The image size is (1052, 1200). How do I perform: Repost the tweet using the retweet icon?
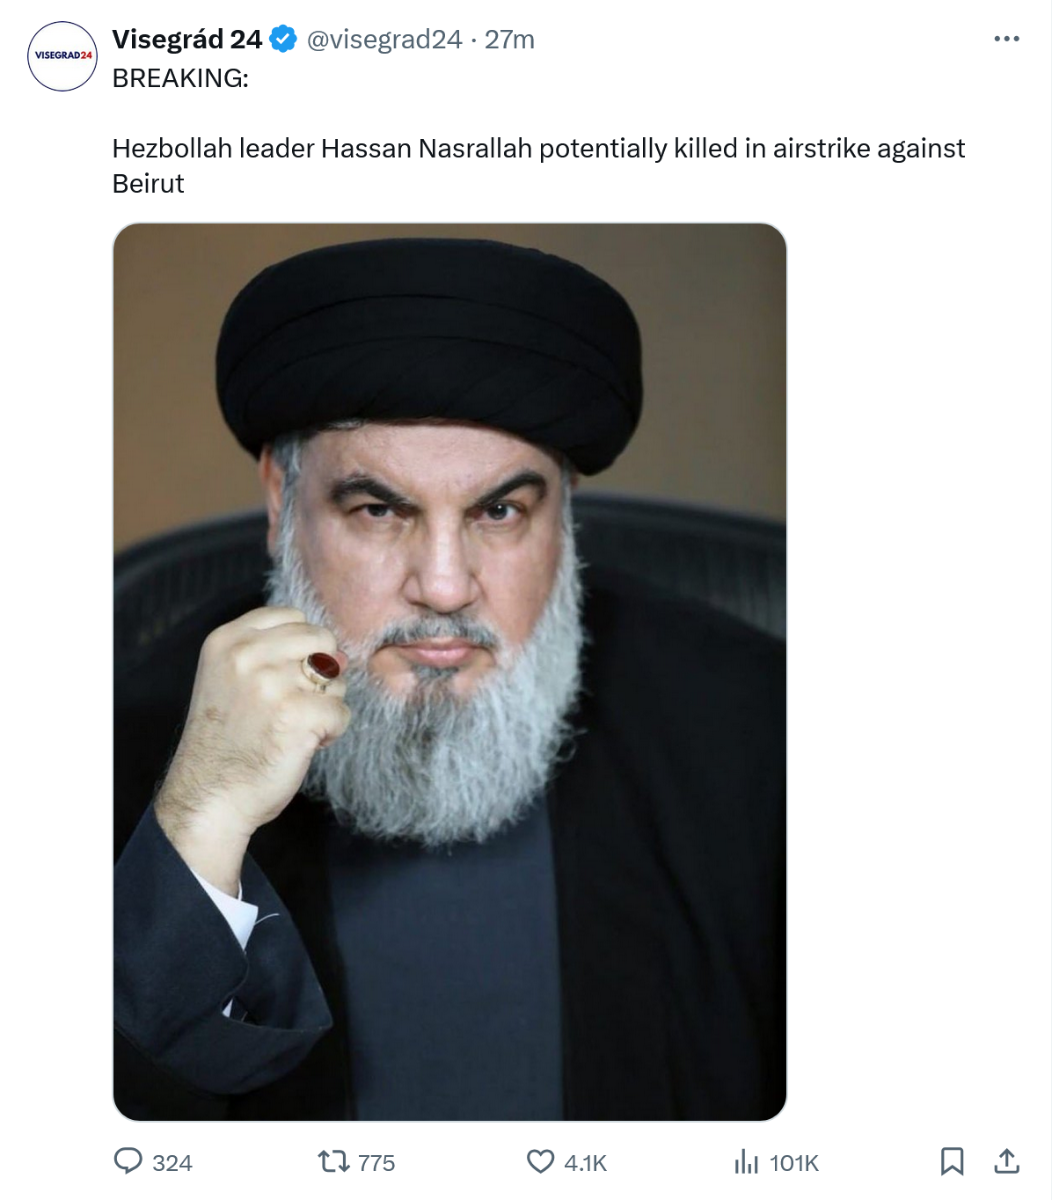pyautogui.click(x=332, y=1161)
